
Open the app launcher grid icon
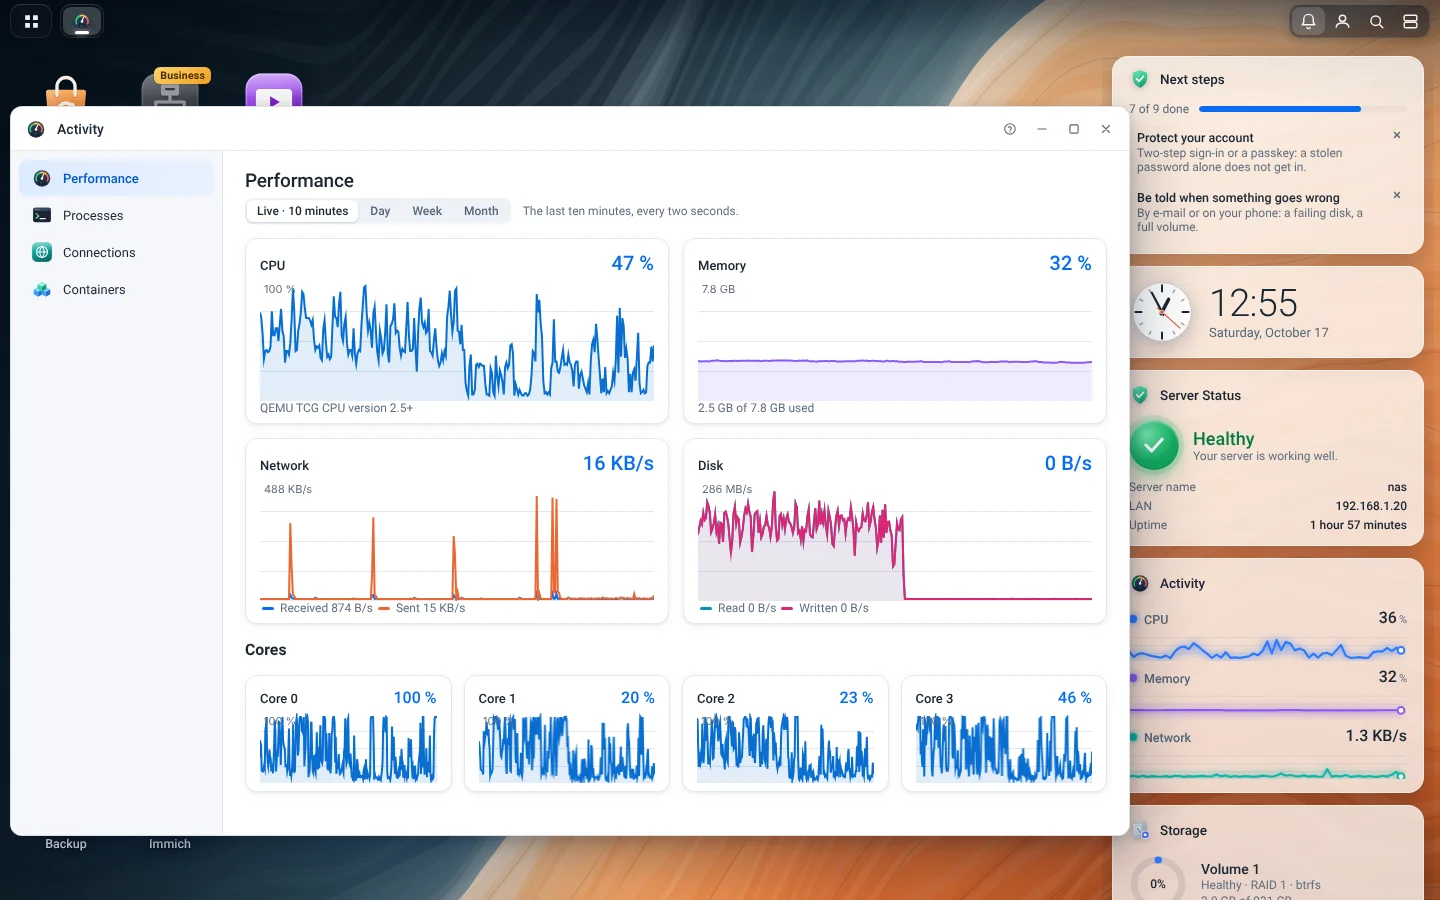click(x=31, y=21)
